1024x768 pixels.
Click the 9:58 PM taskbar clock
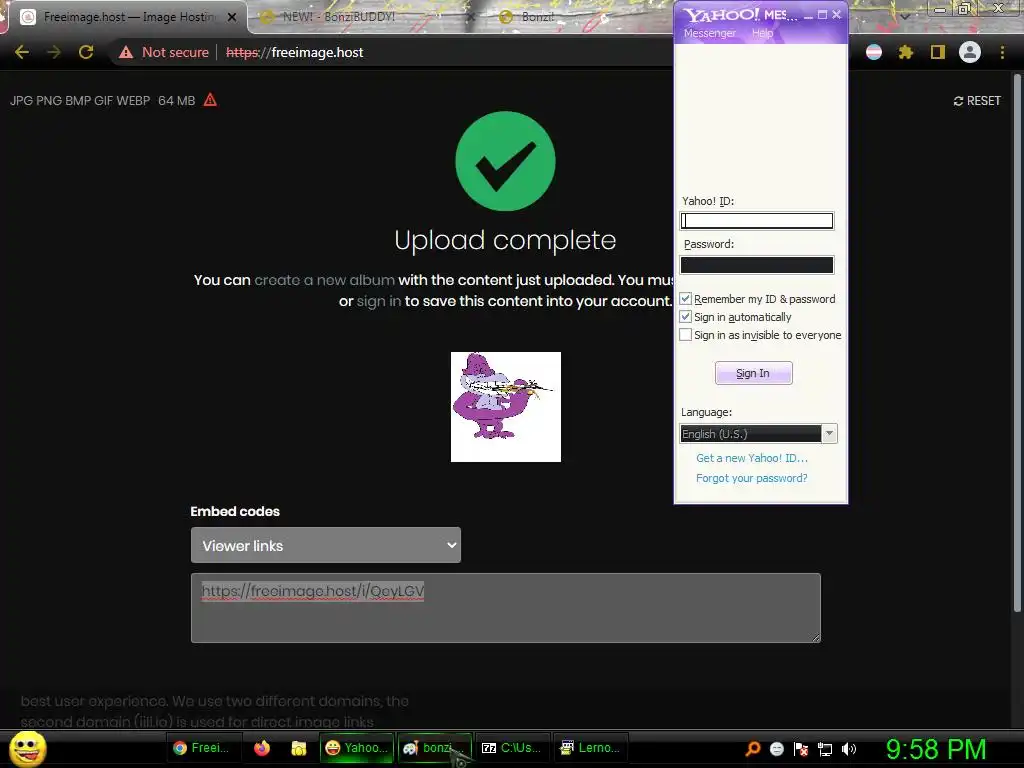pos(936,749)
